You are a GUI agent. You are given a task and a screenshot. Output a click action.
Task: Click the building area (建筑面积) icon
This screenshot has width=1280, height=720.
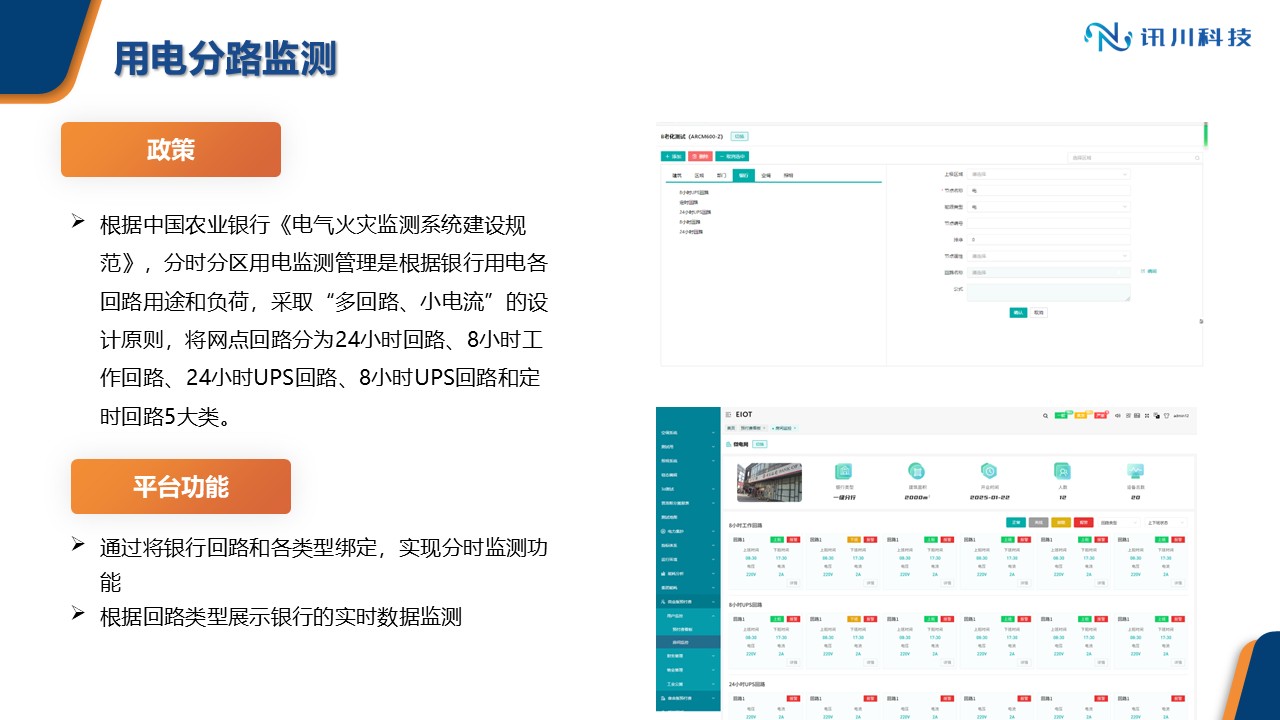pos(916,471)
